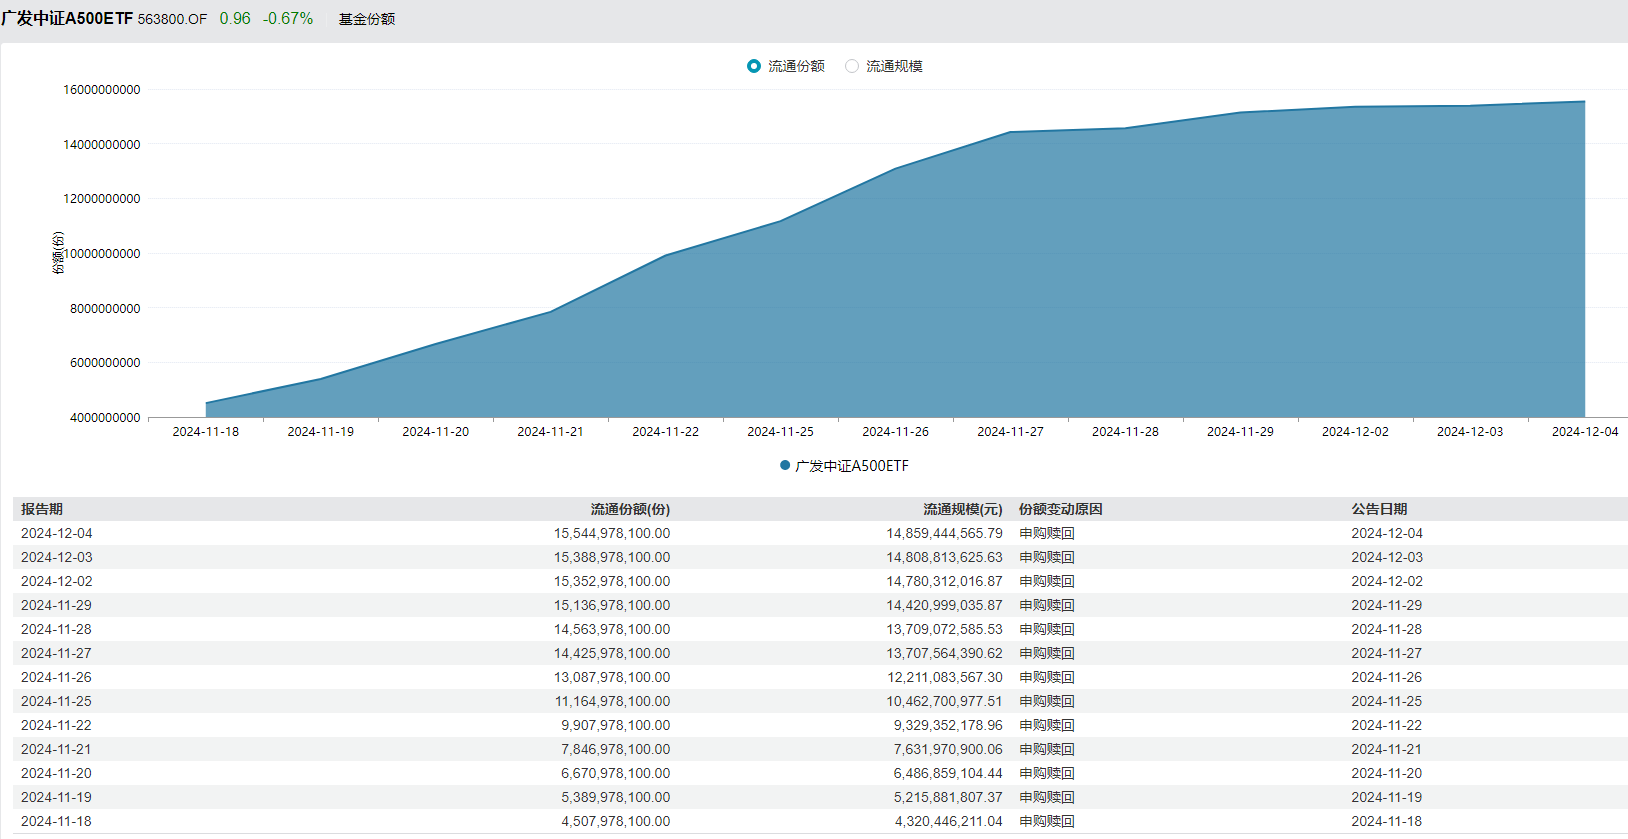Click share value 7,846,978,100.00

(x=616, y=749)
